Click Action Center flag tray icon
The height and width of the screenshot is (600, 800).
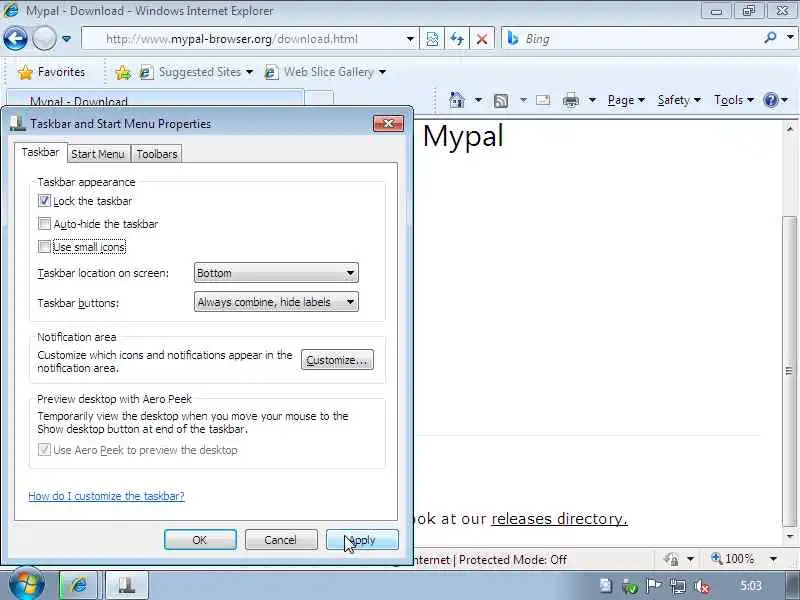(x=654, y=587)
